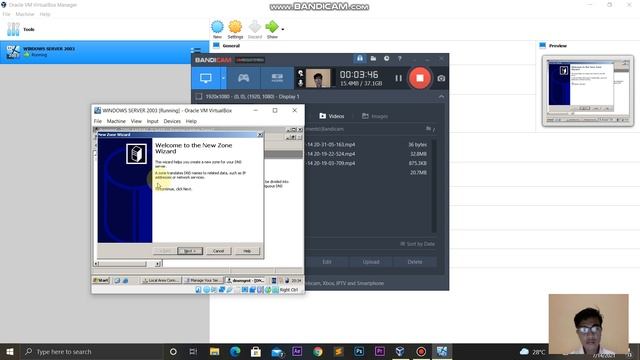
Task: Open Machine menu in VirtualBox Manager
Action: click(24, 14)
